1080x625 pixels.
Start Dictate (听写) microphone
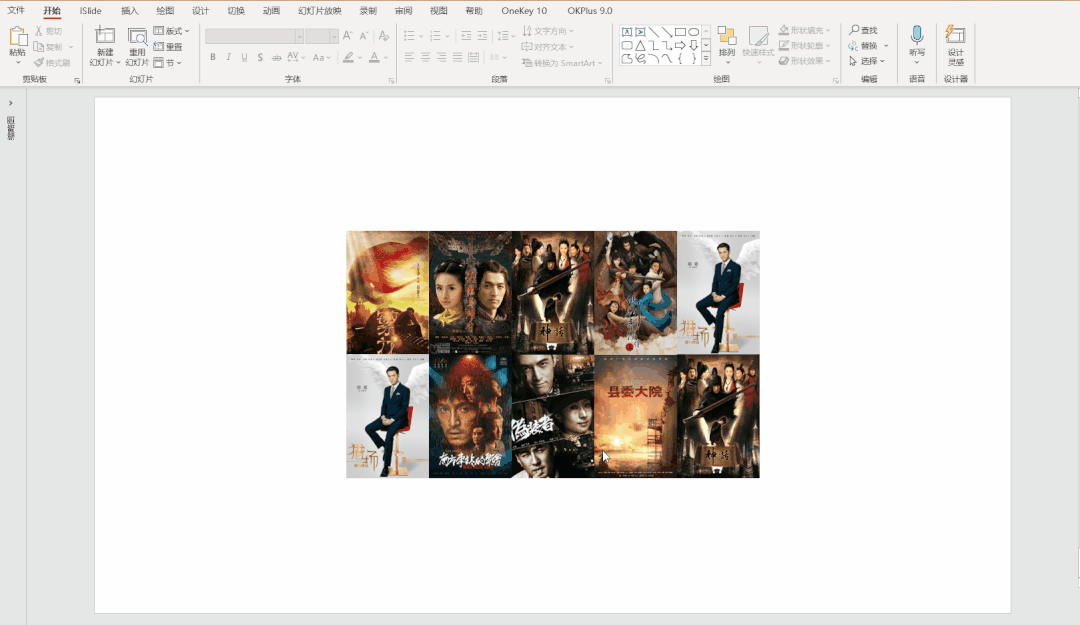tap(917, 35)
